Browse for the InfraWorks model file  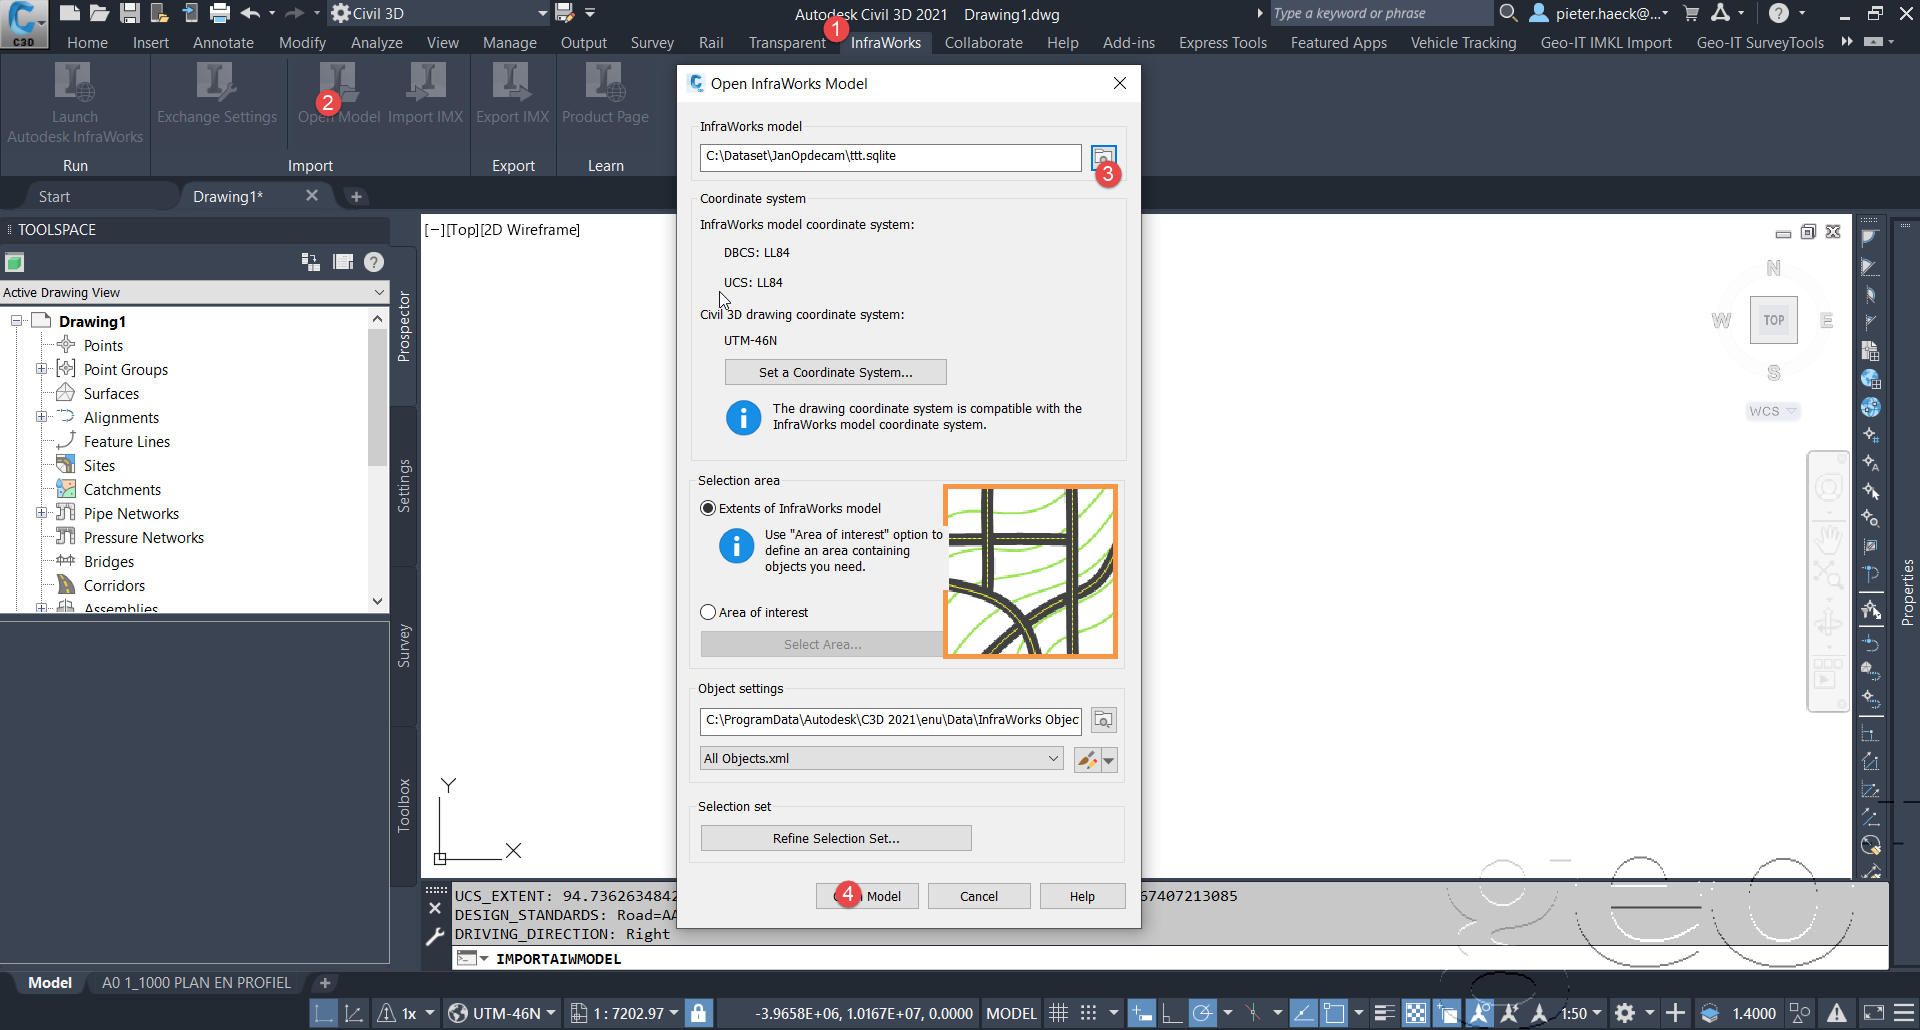point(1103,158)
